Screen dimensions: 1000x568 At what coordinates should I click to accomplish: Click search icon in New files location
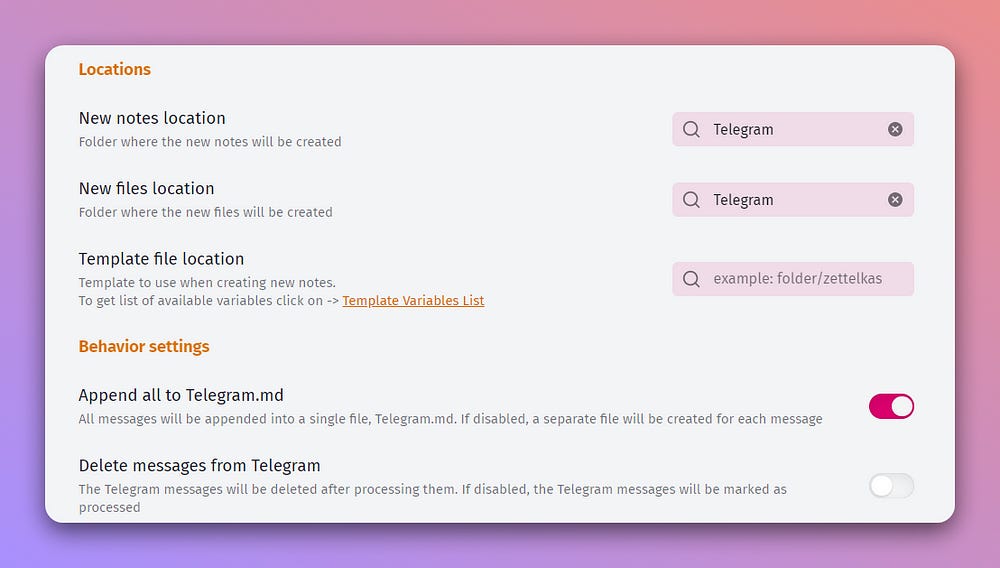point(691,200)
